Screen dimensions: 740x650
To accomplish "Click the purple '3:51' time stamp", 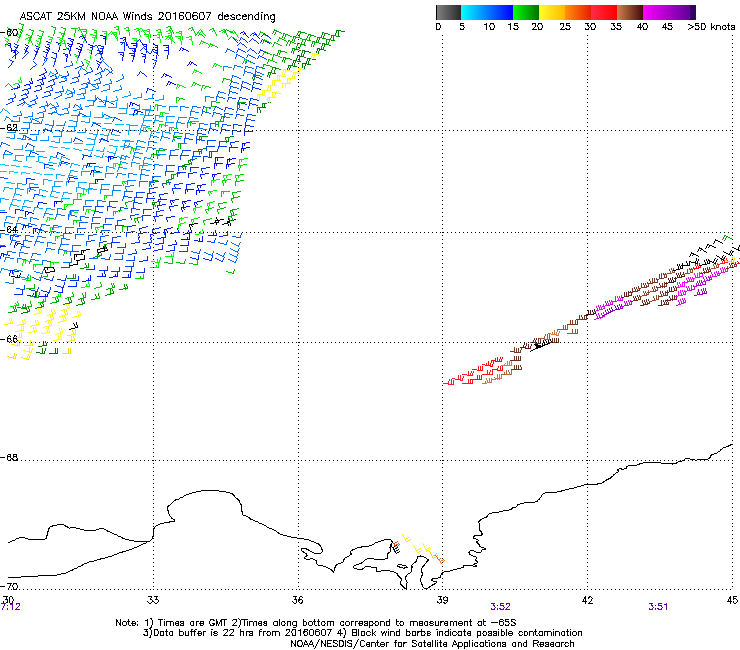I will tap(658, 607).
